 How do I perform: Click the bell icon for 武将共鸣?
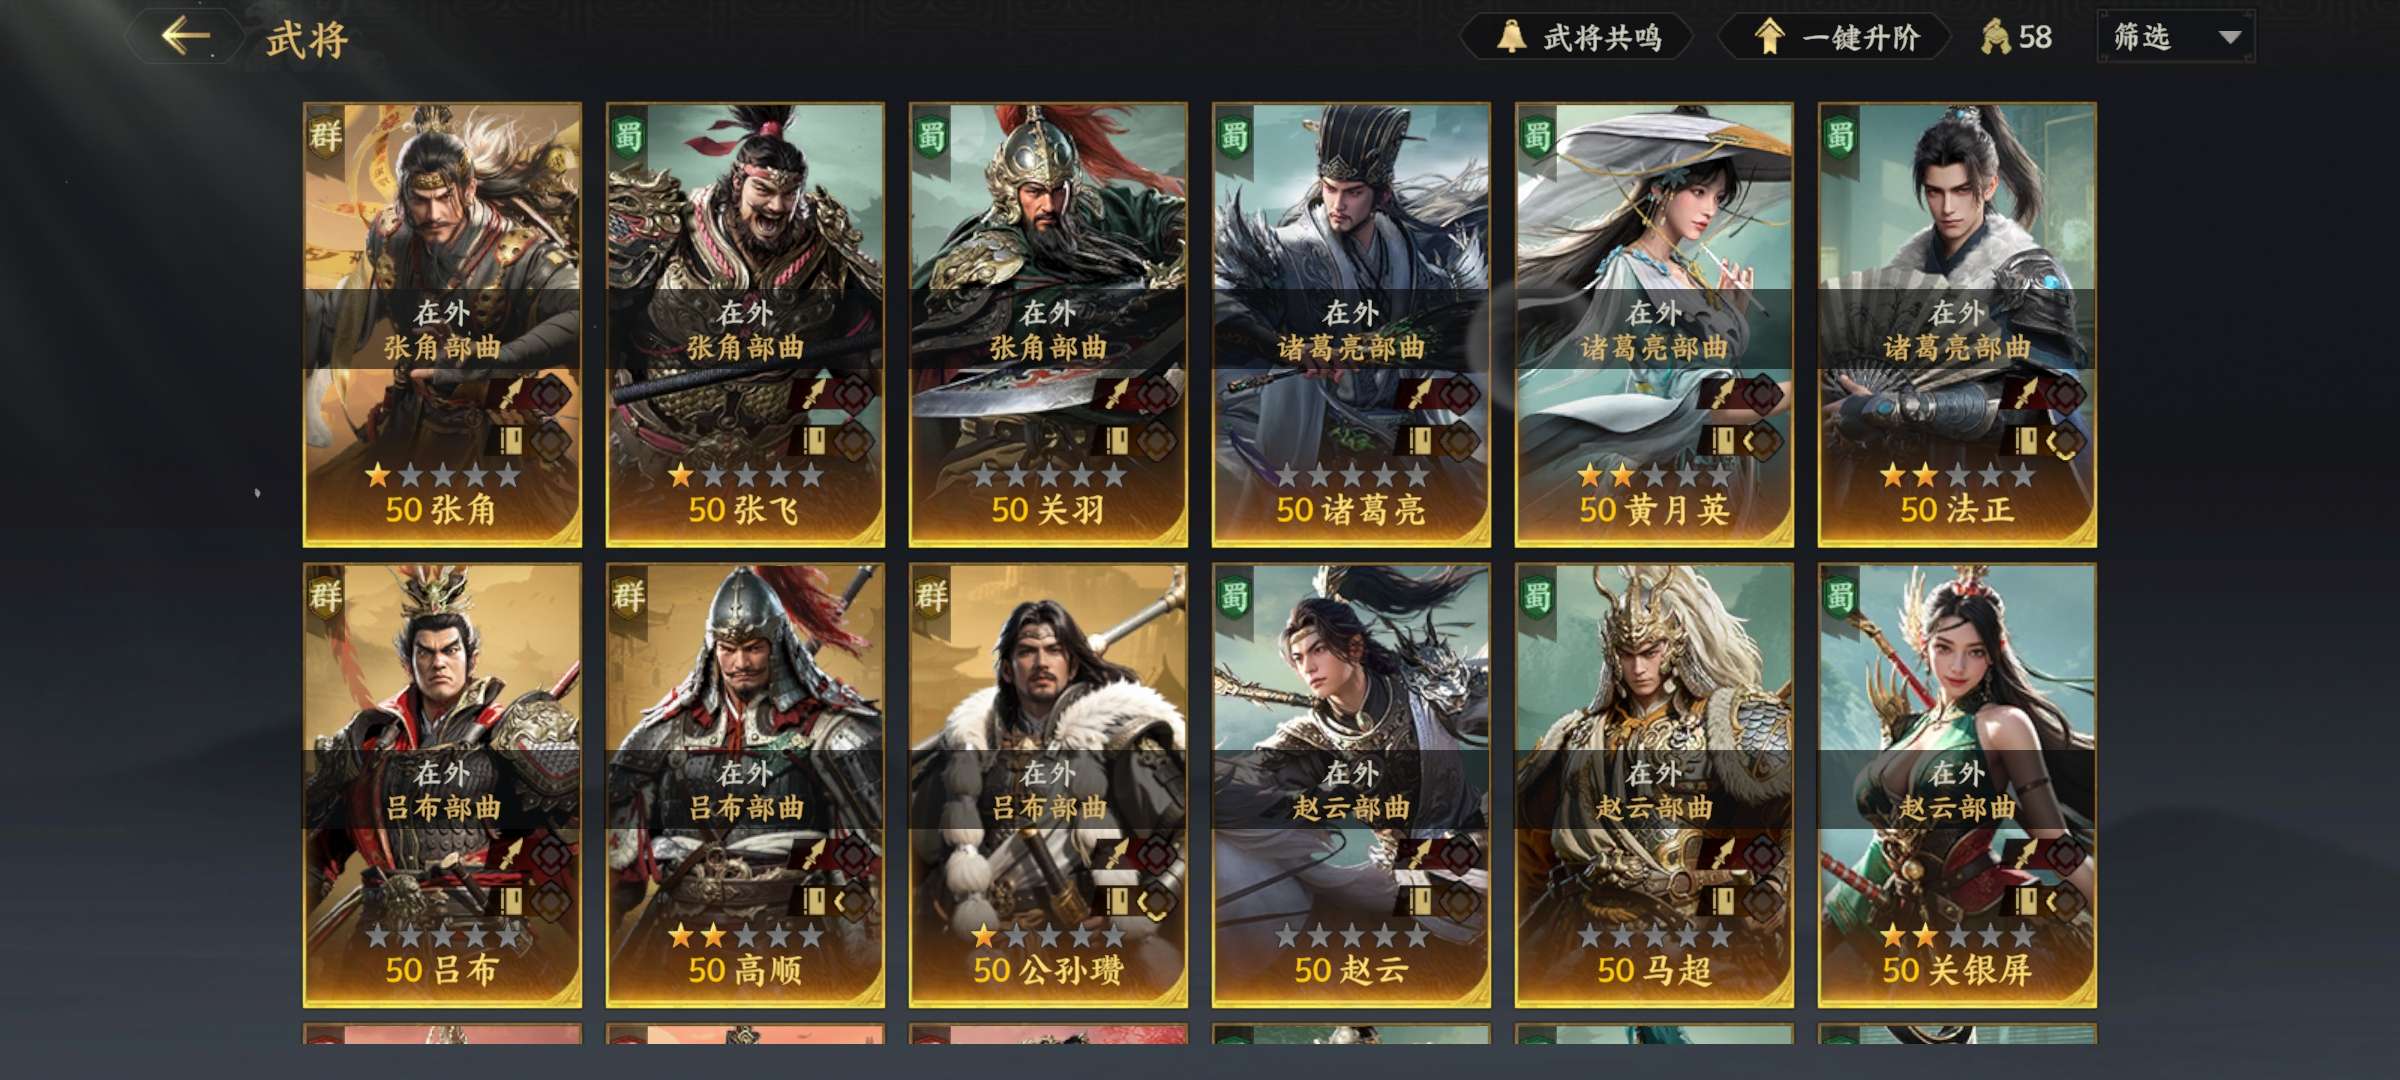click(x=1511, y=37)
